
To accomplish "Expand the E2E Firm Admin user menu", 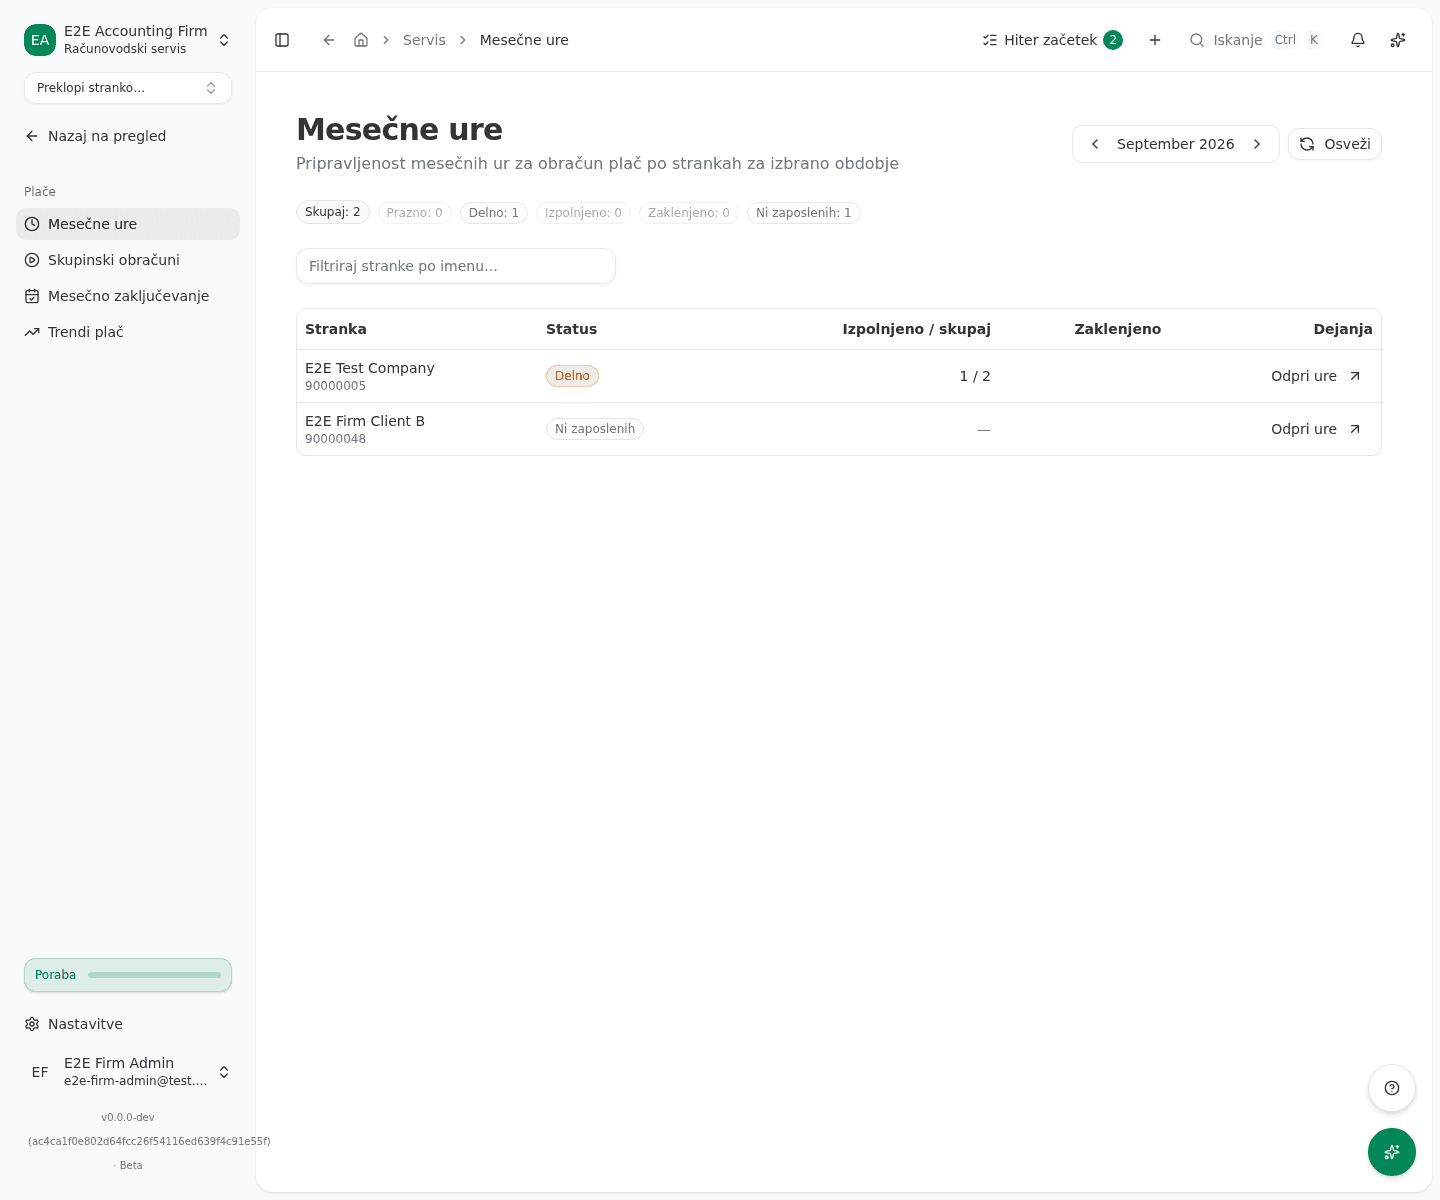I will click(x=128, y=1072).
